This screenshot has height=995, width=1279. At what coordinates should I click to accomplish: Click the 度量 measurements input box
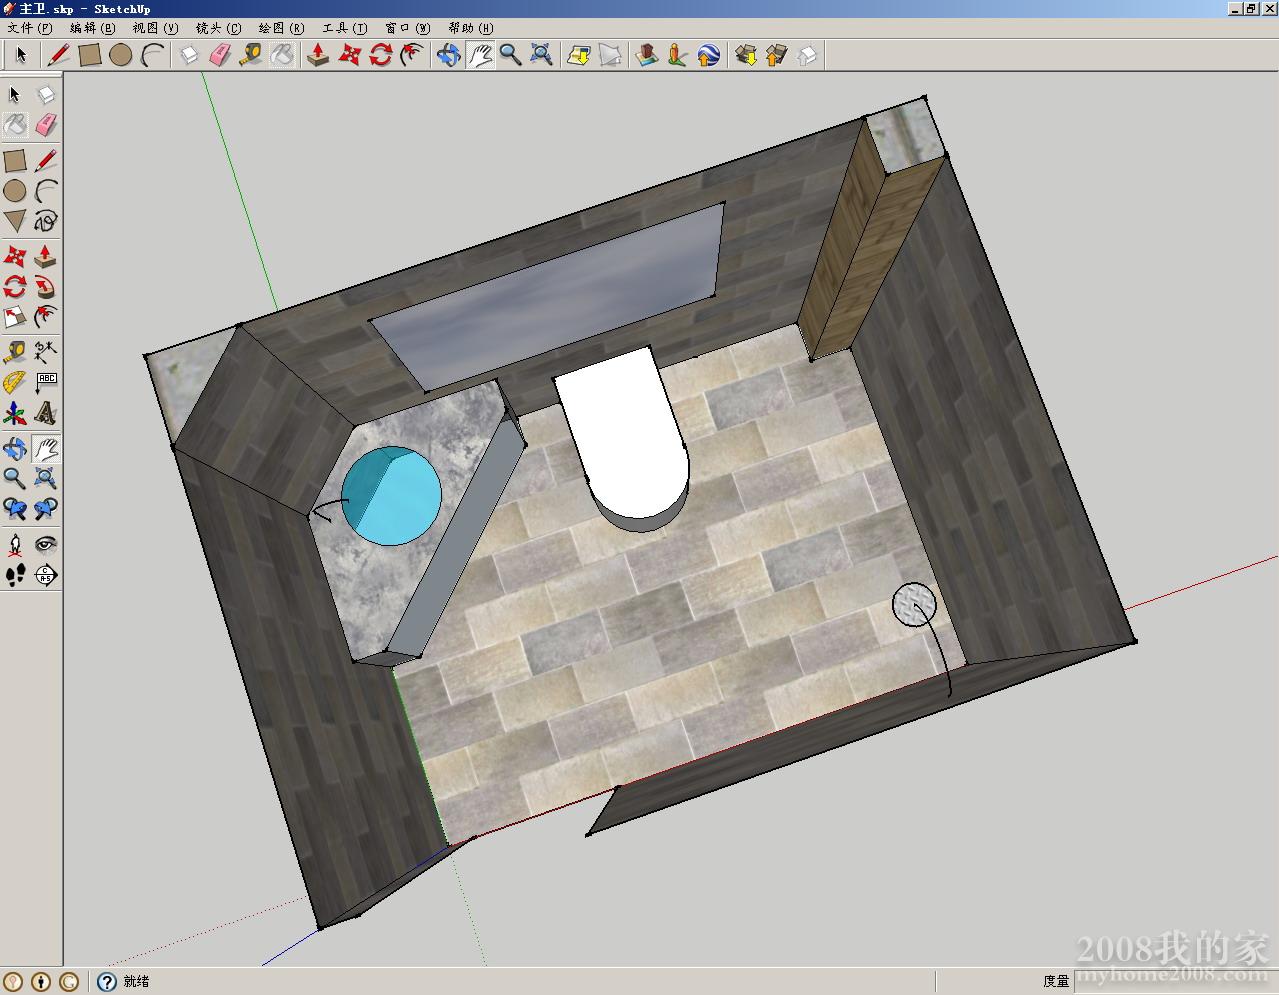(1170, 981)
